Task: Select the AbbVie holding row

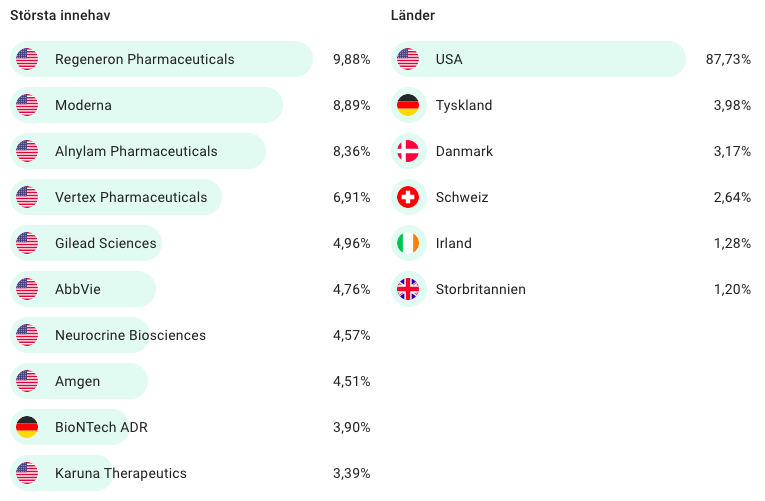Action: coord(78,289)
